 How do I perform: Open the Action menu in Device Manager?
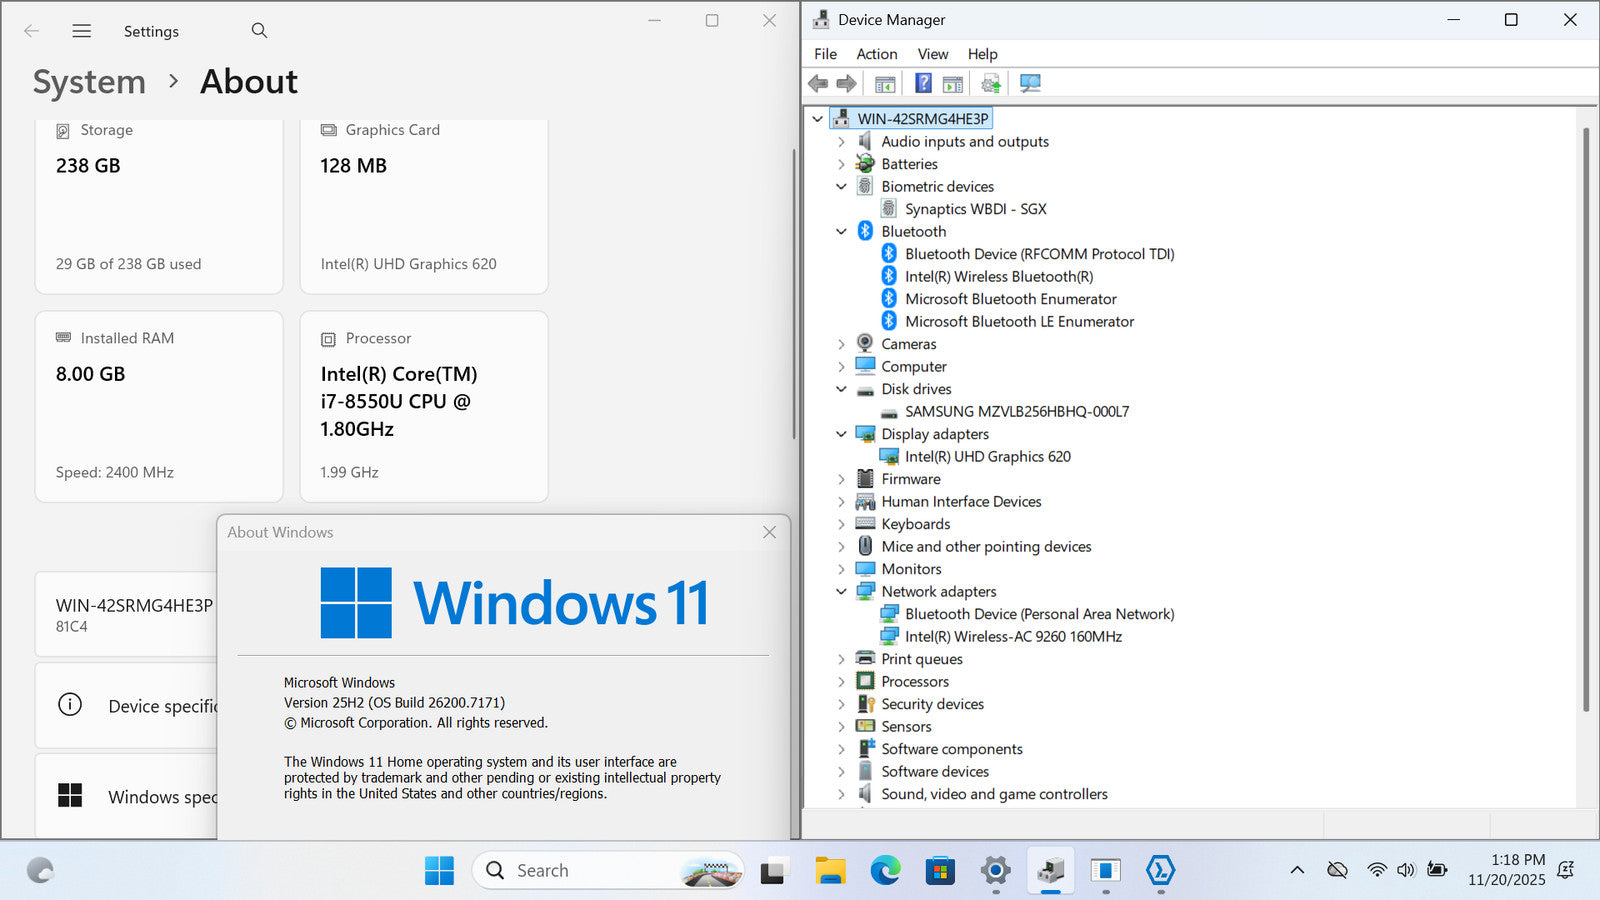coord(876,54)
